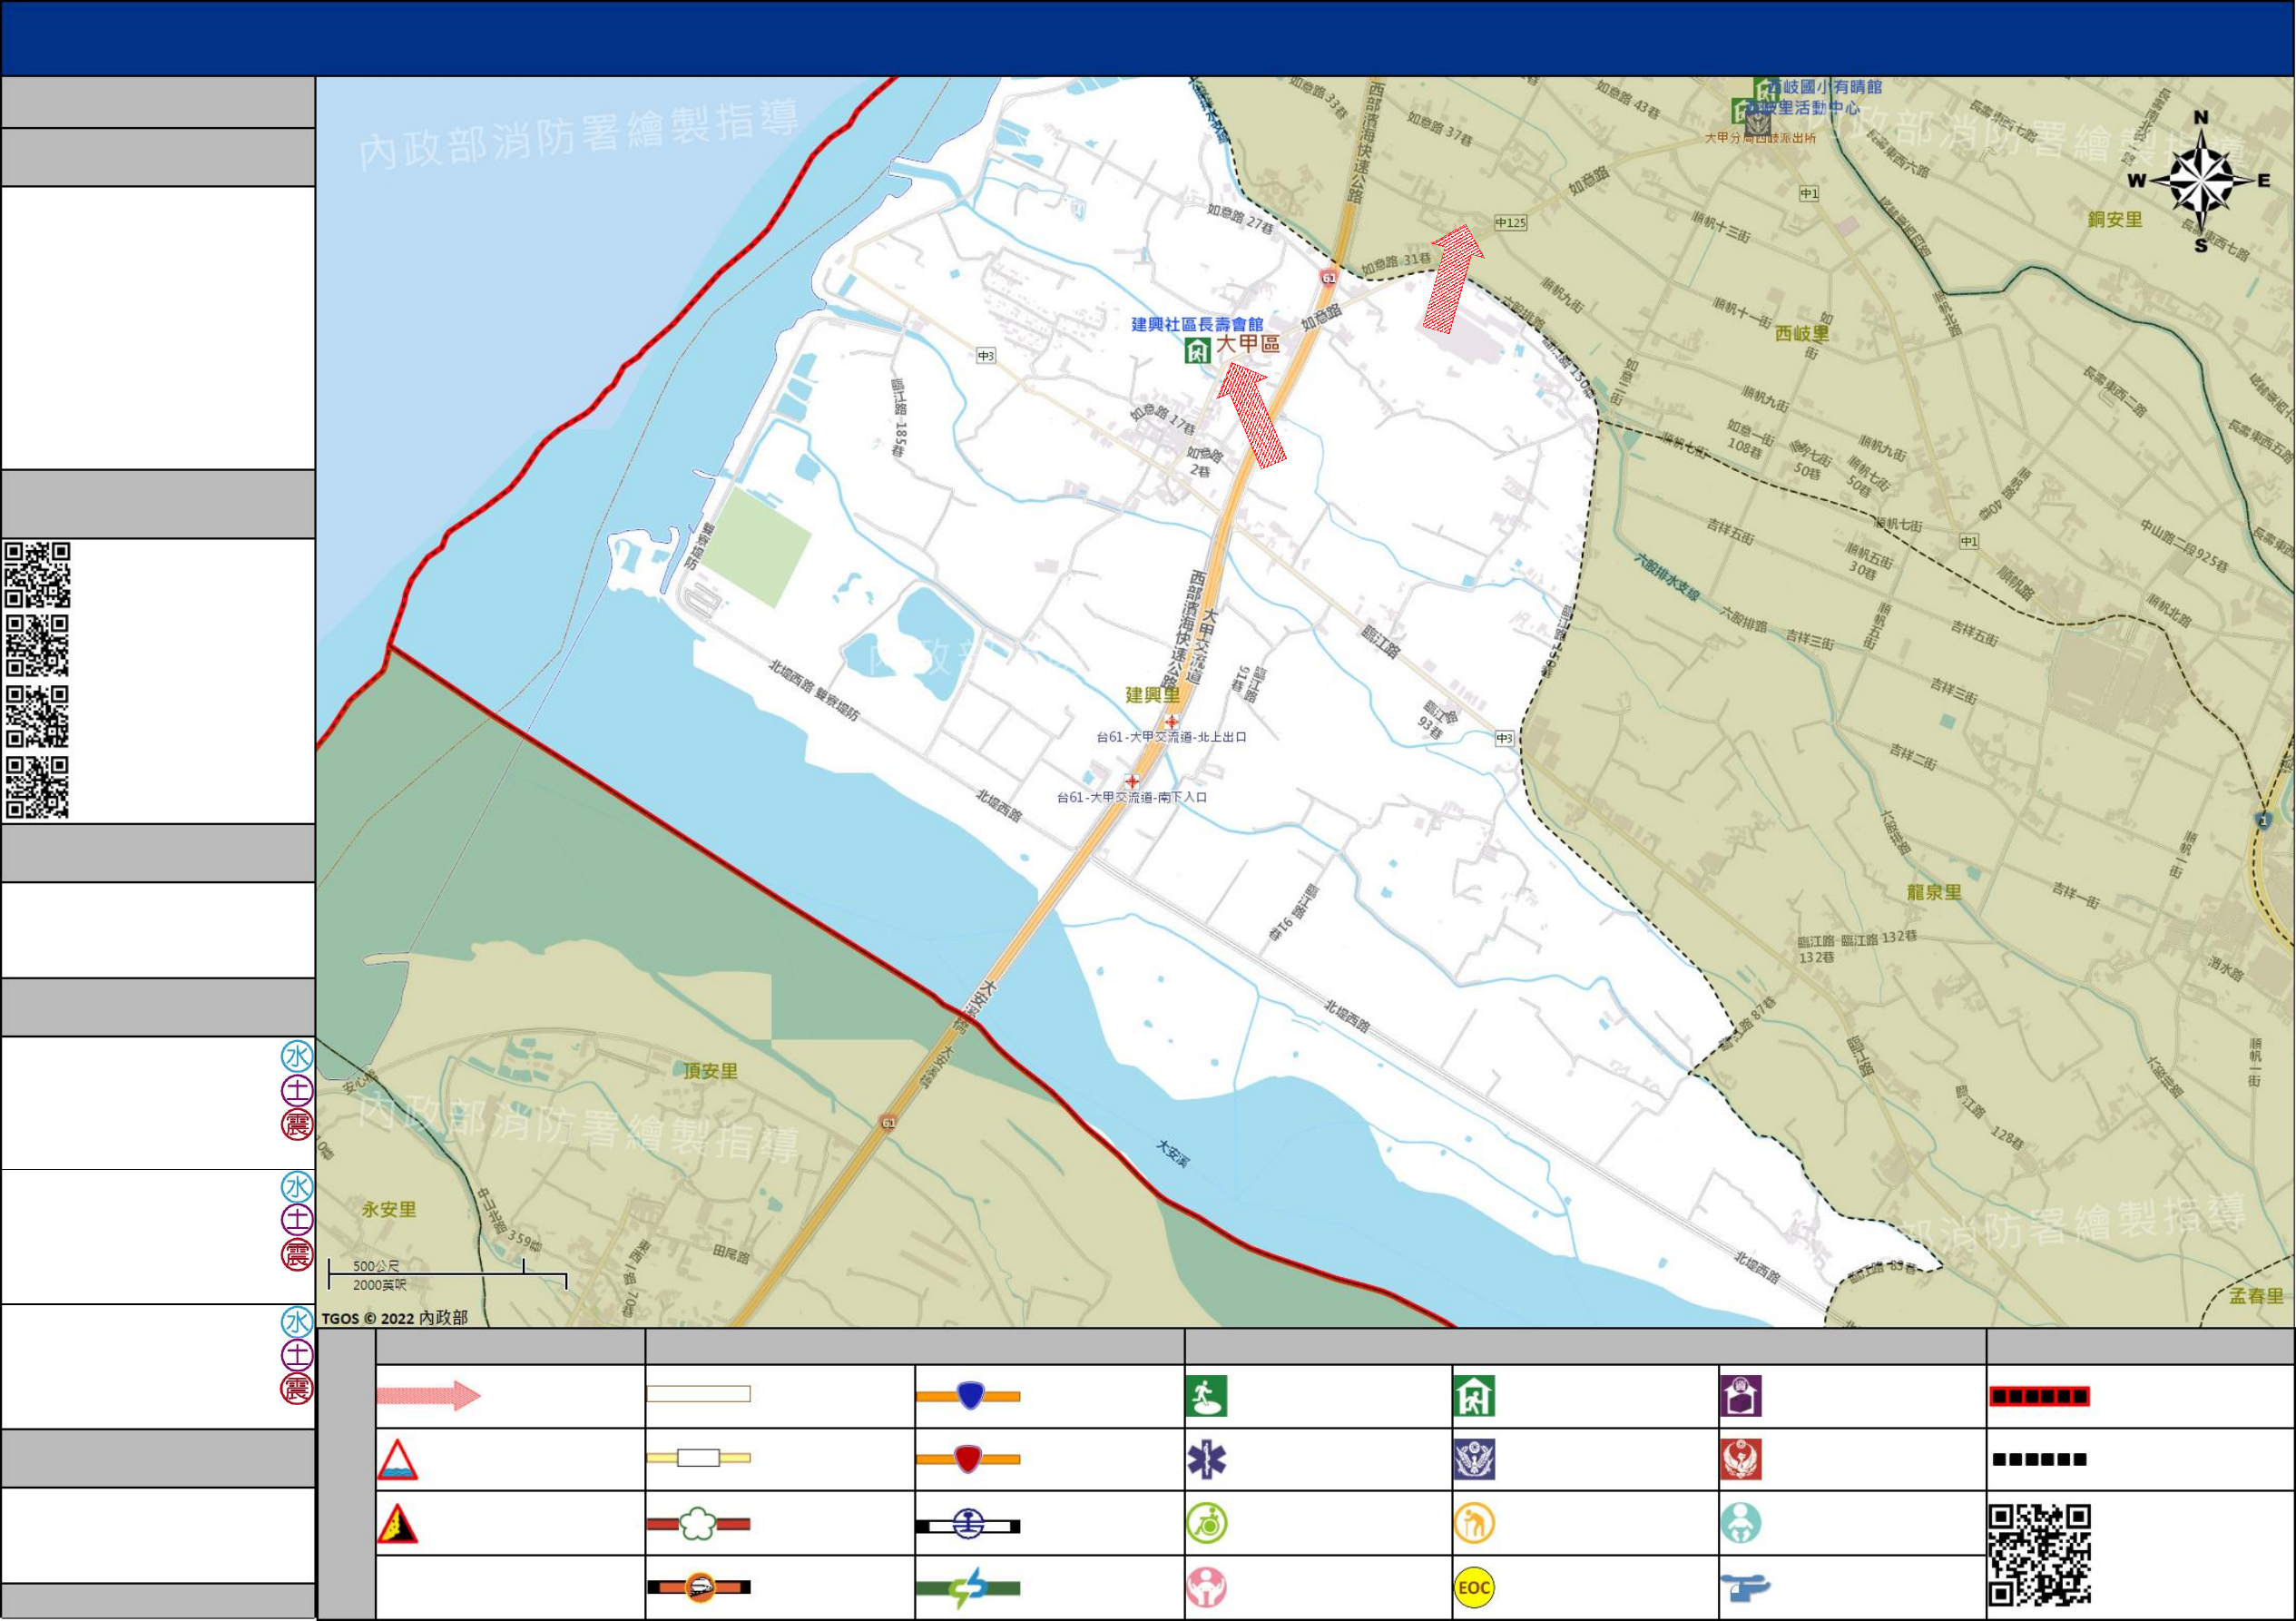The image size is (2296, 1621).
Task: Click the 台61-大甲交流道-南下入口 label
Action: click(1132, 797)
